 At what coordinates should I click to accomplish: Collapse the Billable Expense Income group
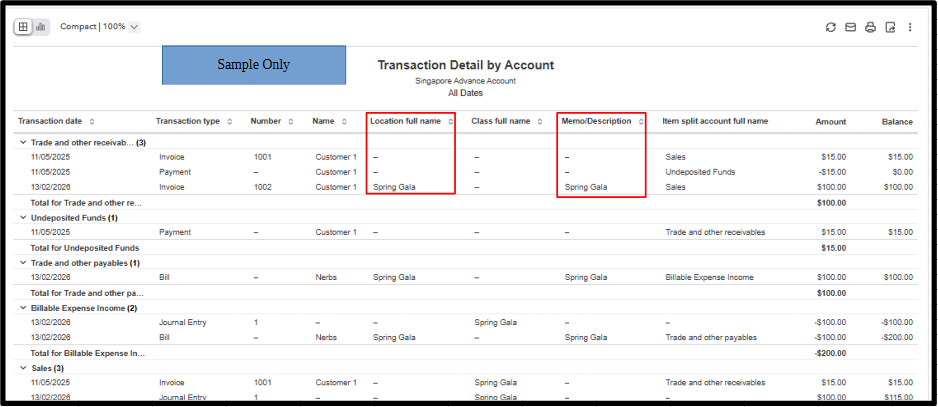[x=23, y=308]
